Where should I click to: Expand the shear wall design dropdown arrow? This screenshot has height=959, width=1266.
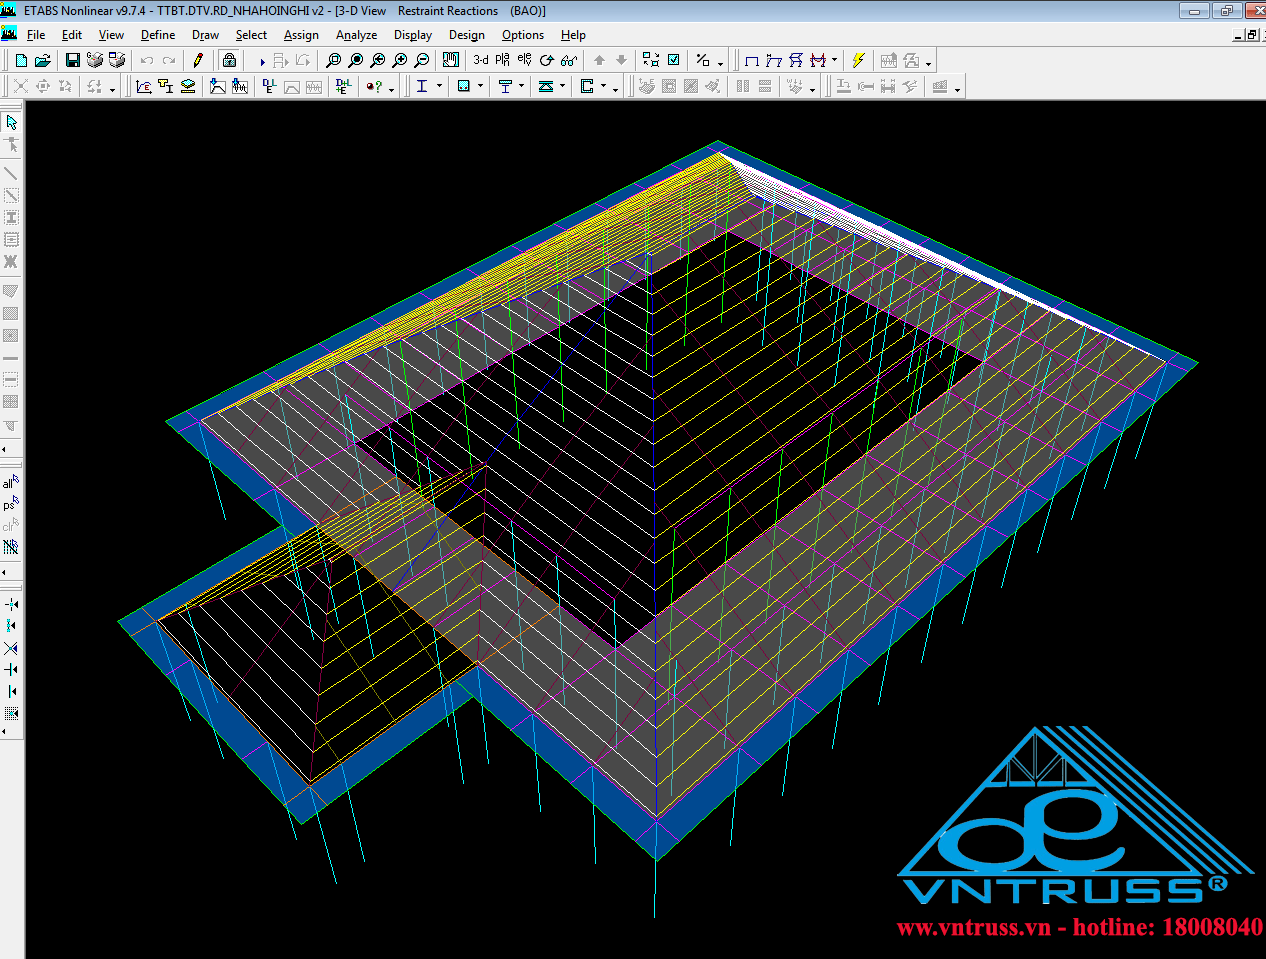pyautogui.click(x=603, y=87)
